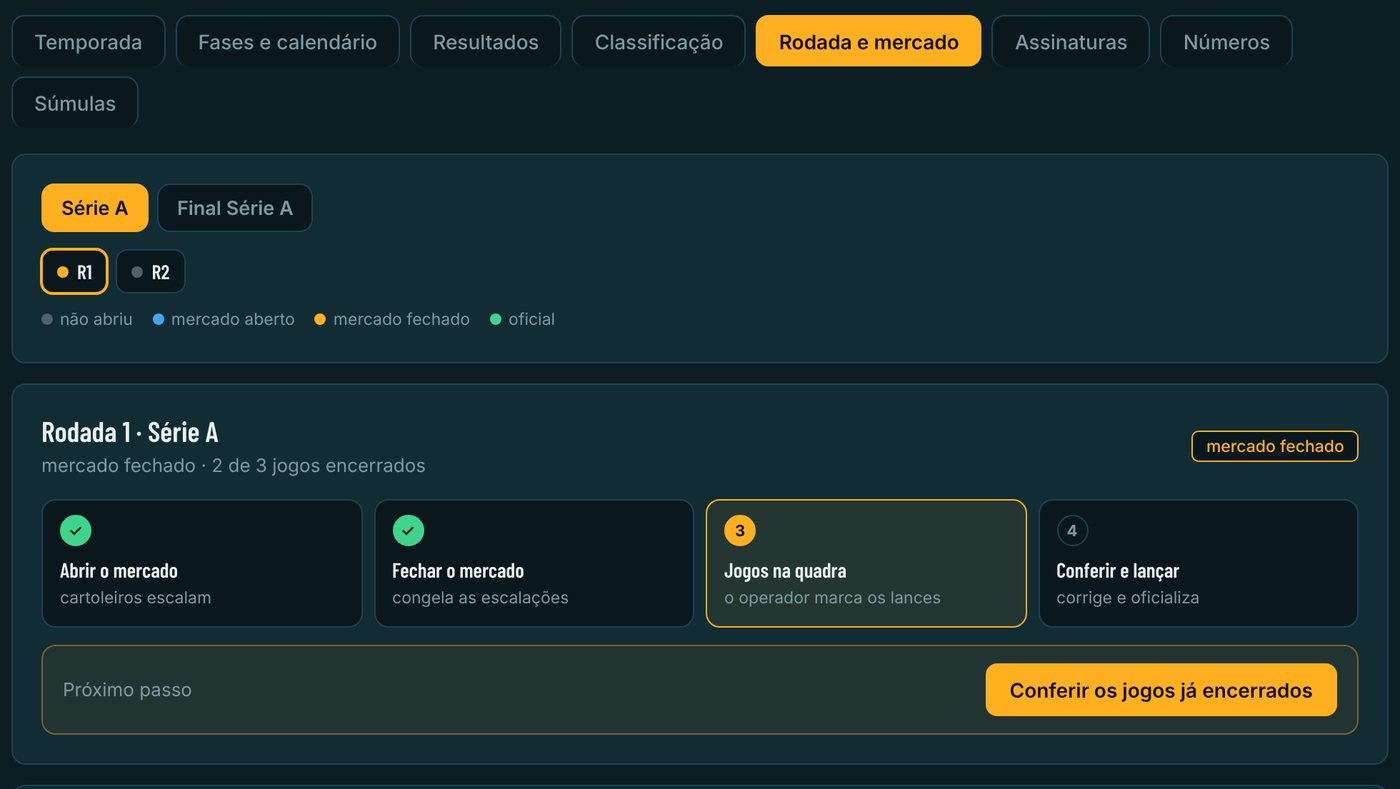Switch to the Números tab
This screenshot has width=1400, height=789.
point(1226,41)
